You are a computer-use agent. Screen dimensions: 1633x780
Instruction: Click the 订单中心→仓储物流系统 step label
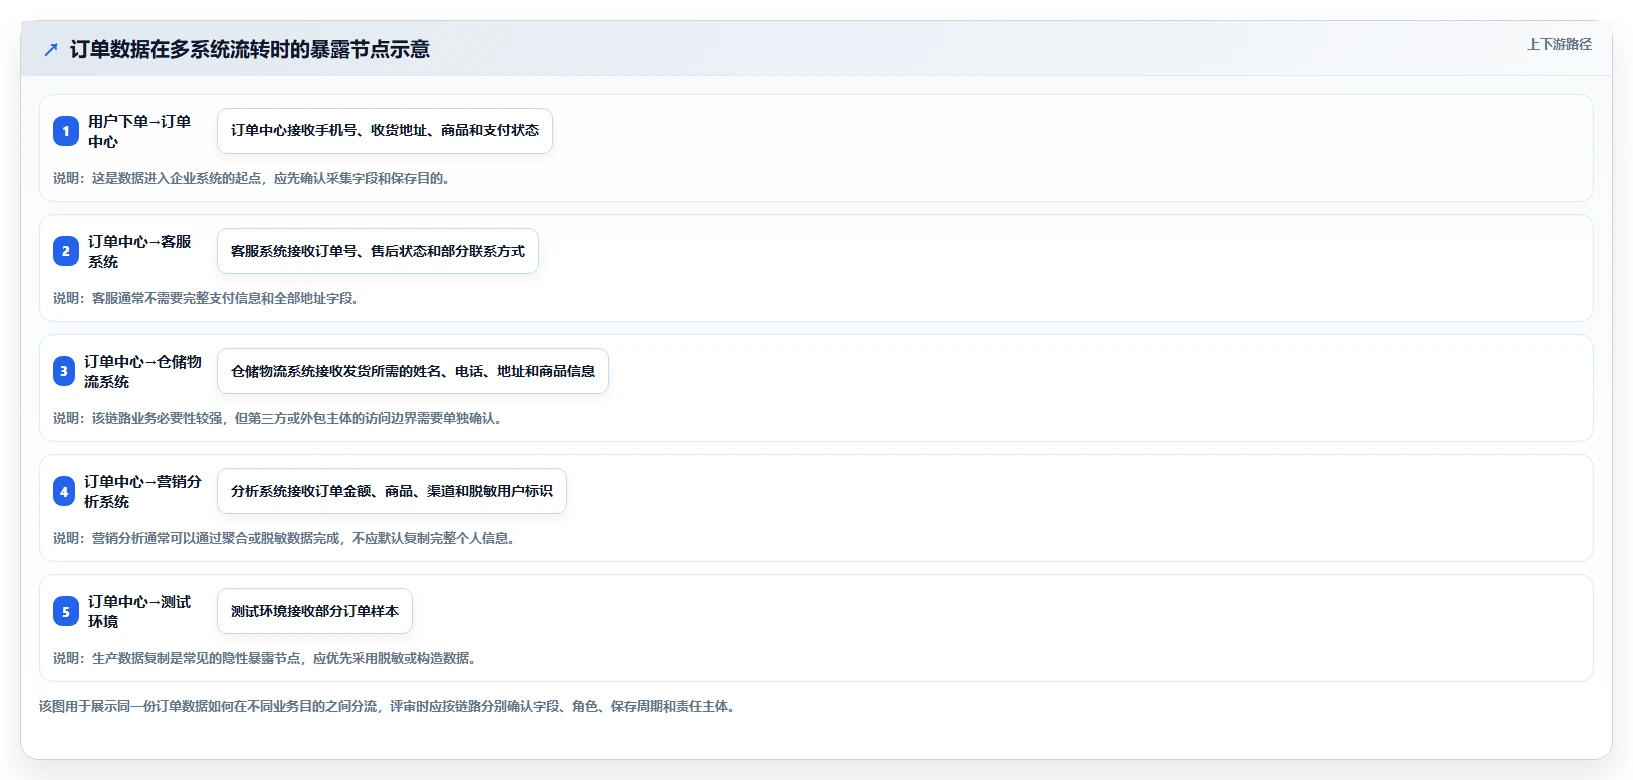click(x=143, y=371)
